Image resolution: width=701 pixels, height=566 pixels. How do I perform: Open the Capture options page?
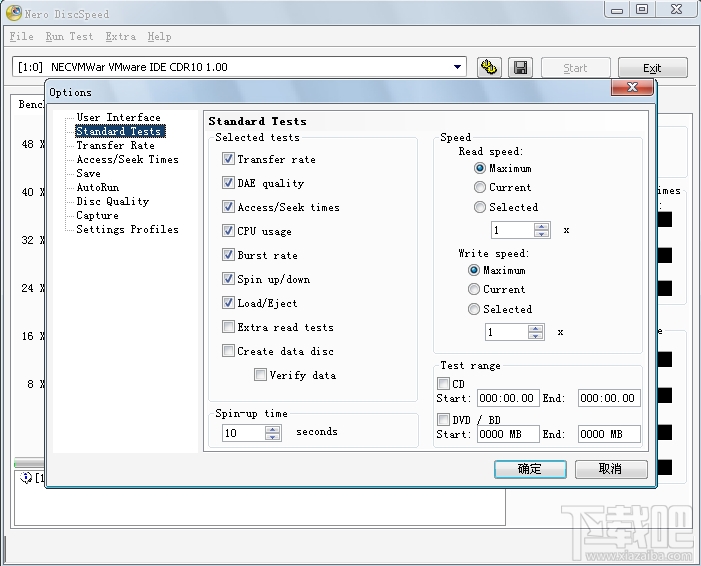tap(97, 215)
